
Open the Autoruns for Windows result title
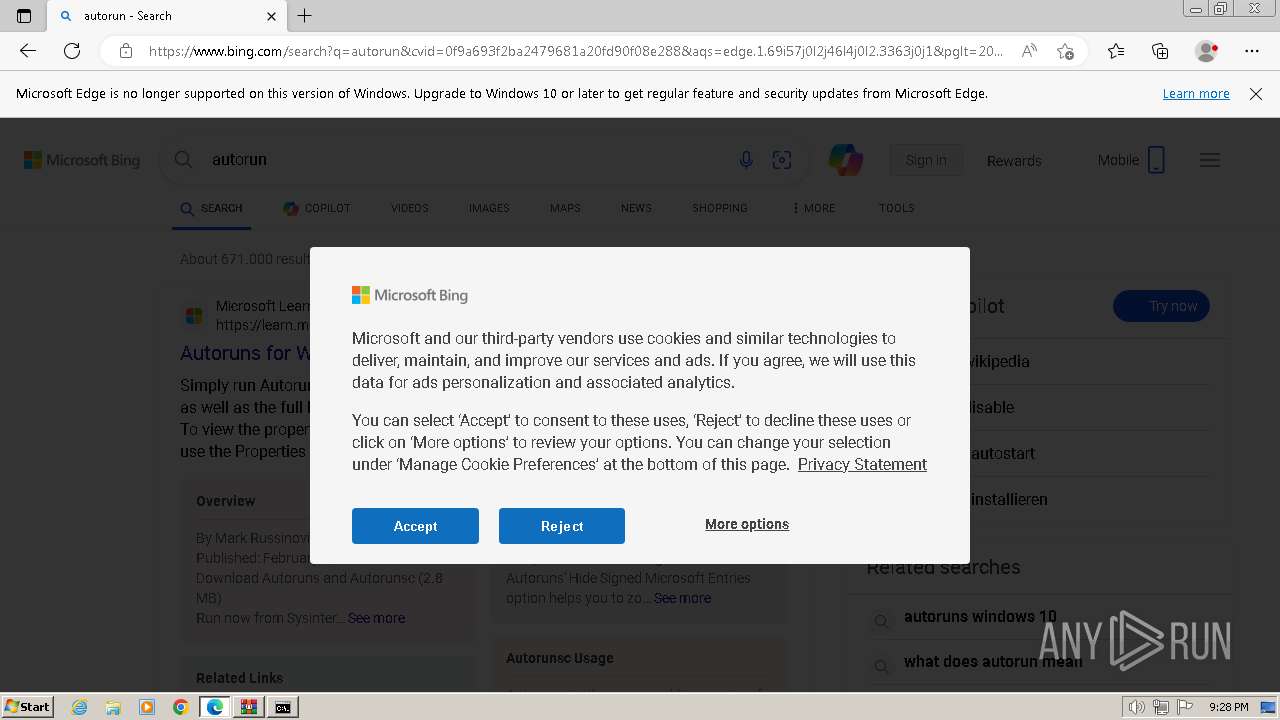(245, 353)
